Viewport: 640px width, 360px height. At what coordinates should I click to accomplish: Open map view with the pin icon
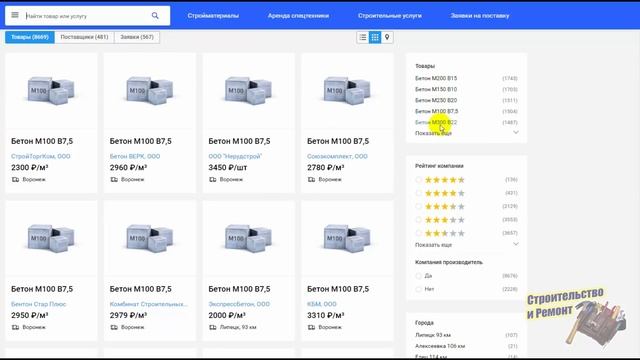[x=387, y=37]
